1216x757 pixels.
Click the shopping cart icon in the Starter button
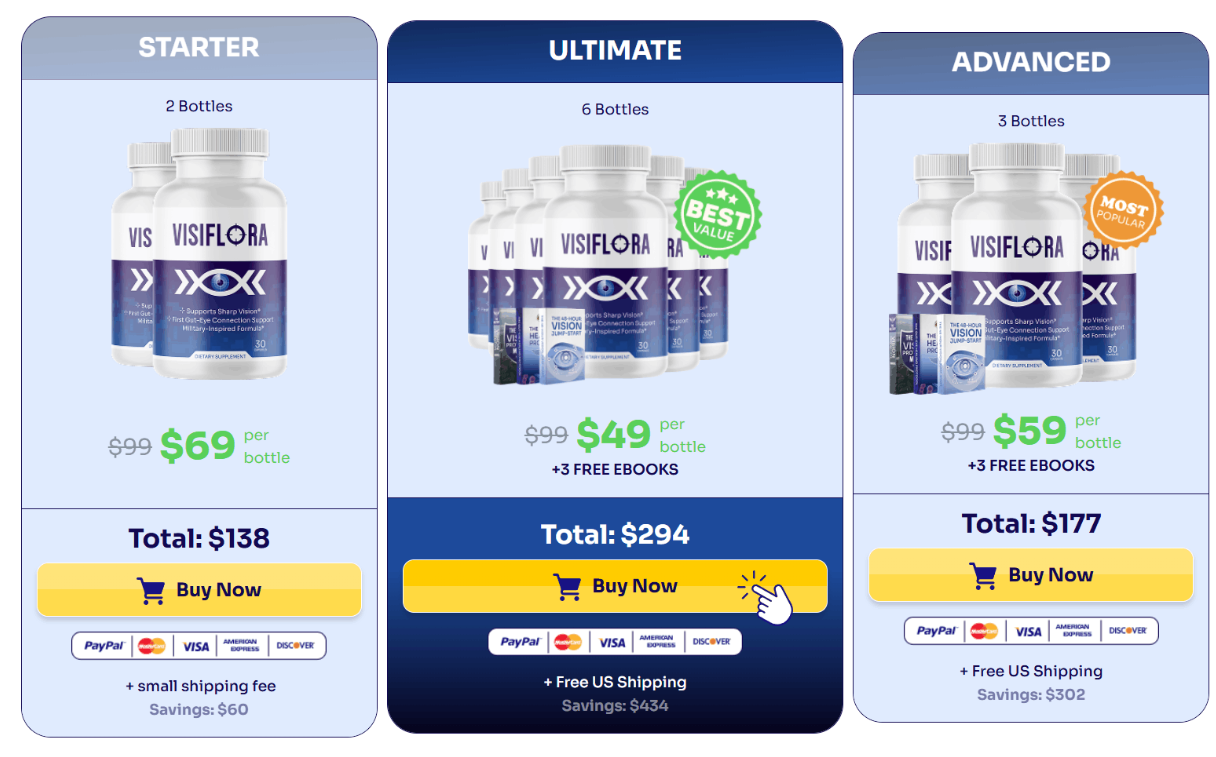tap(151, 591)
